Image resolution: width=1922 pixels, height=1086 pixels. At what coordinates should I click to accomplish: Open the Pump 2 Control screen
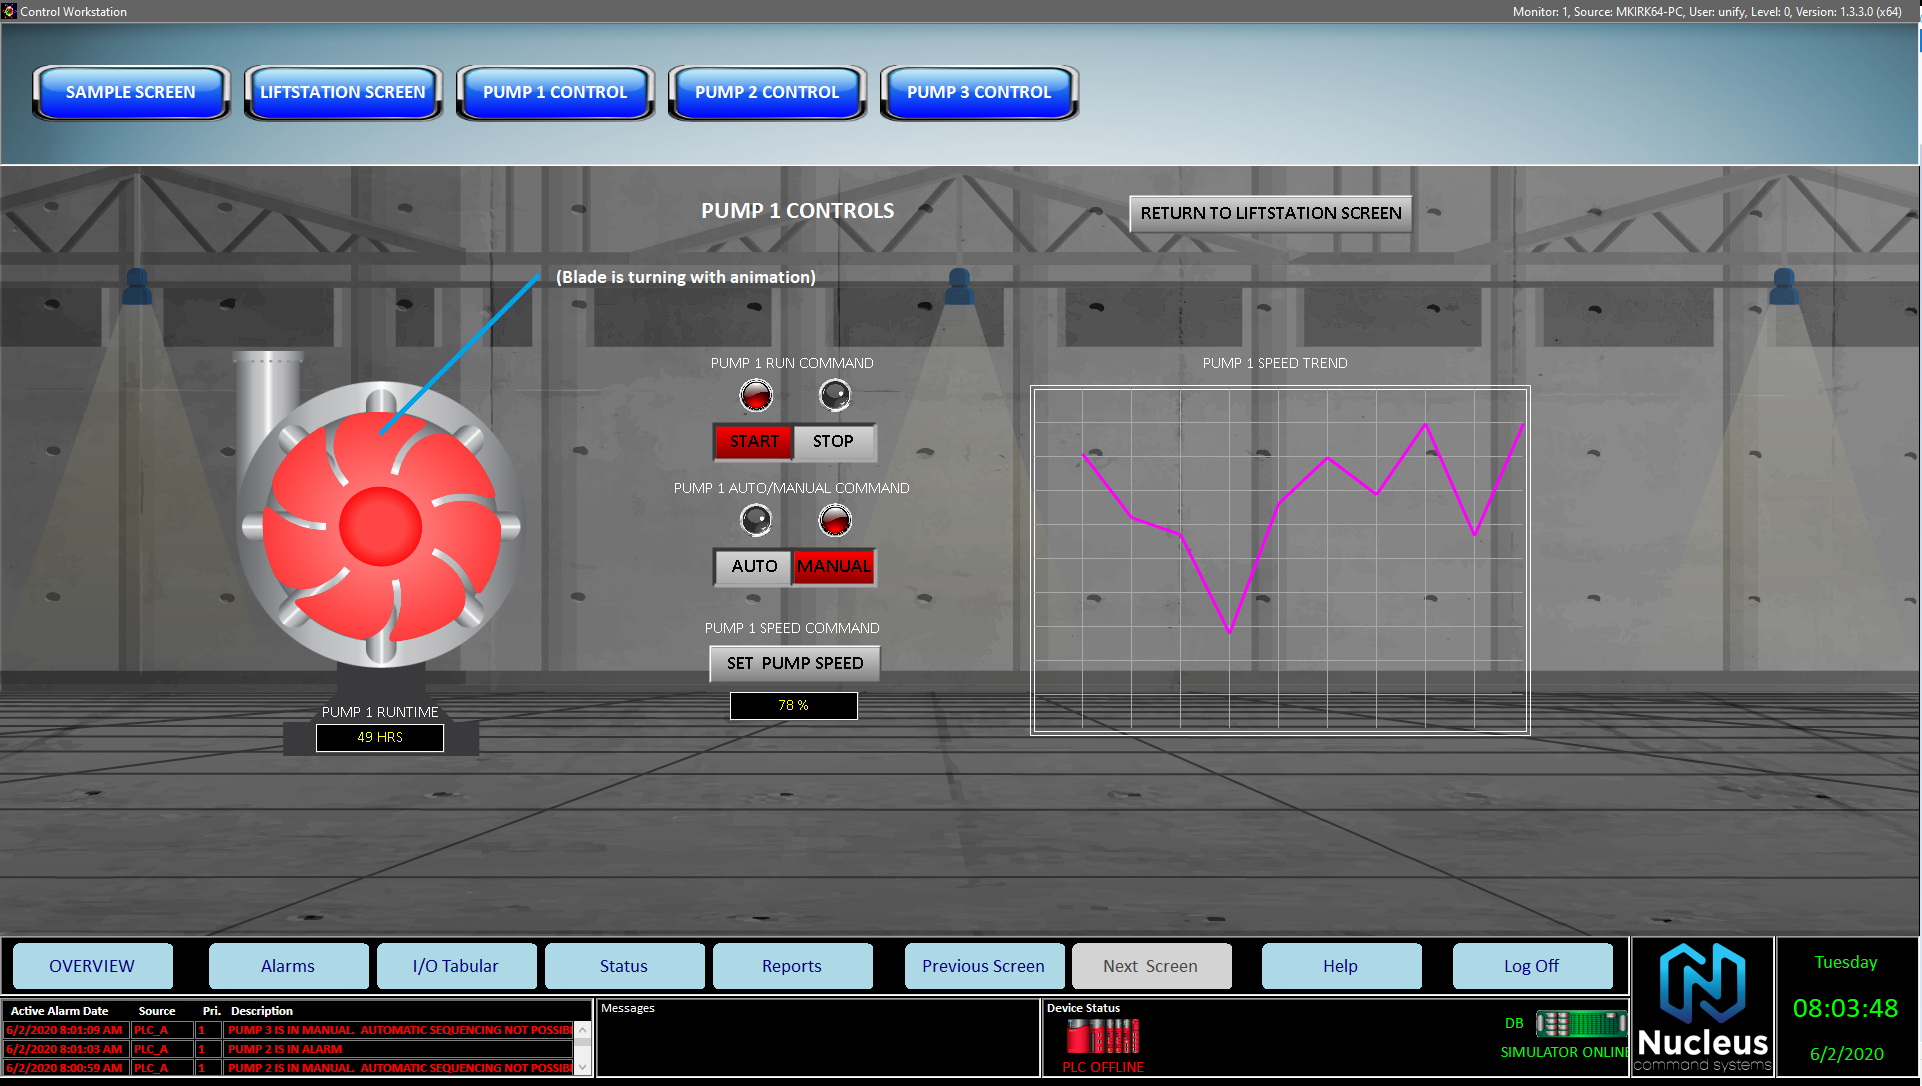pos(767,92)
